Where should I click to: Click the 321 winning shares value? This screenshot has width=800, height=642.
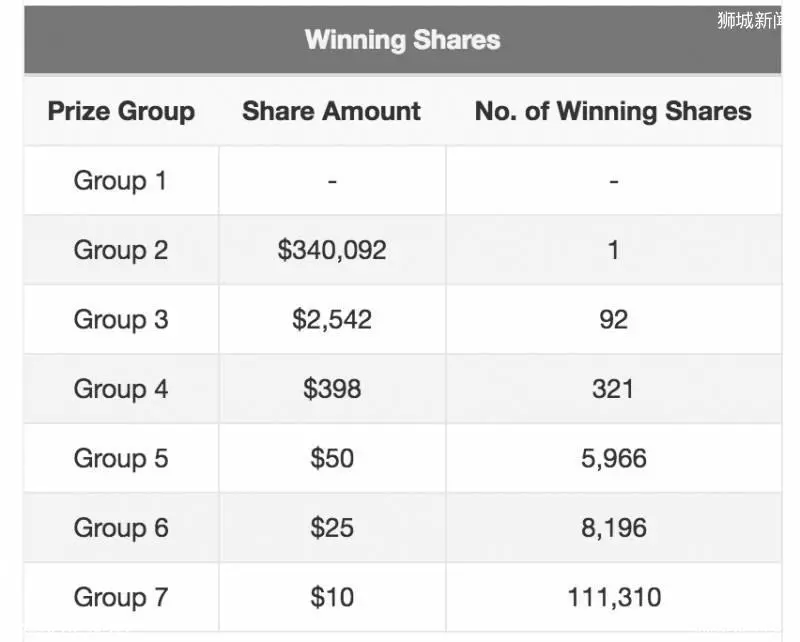[x=613, y=389]
